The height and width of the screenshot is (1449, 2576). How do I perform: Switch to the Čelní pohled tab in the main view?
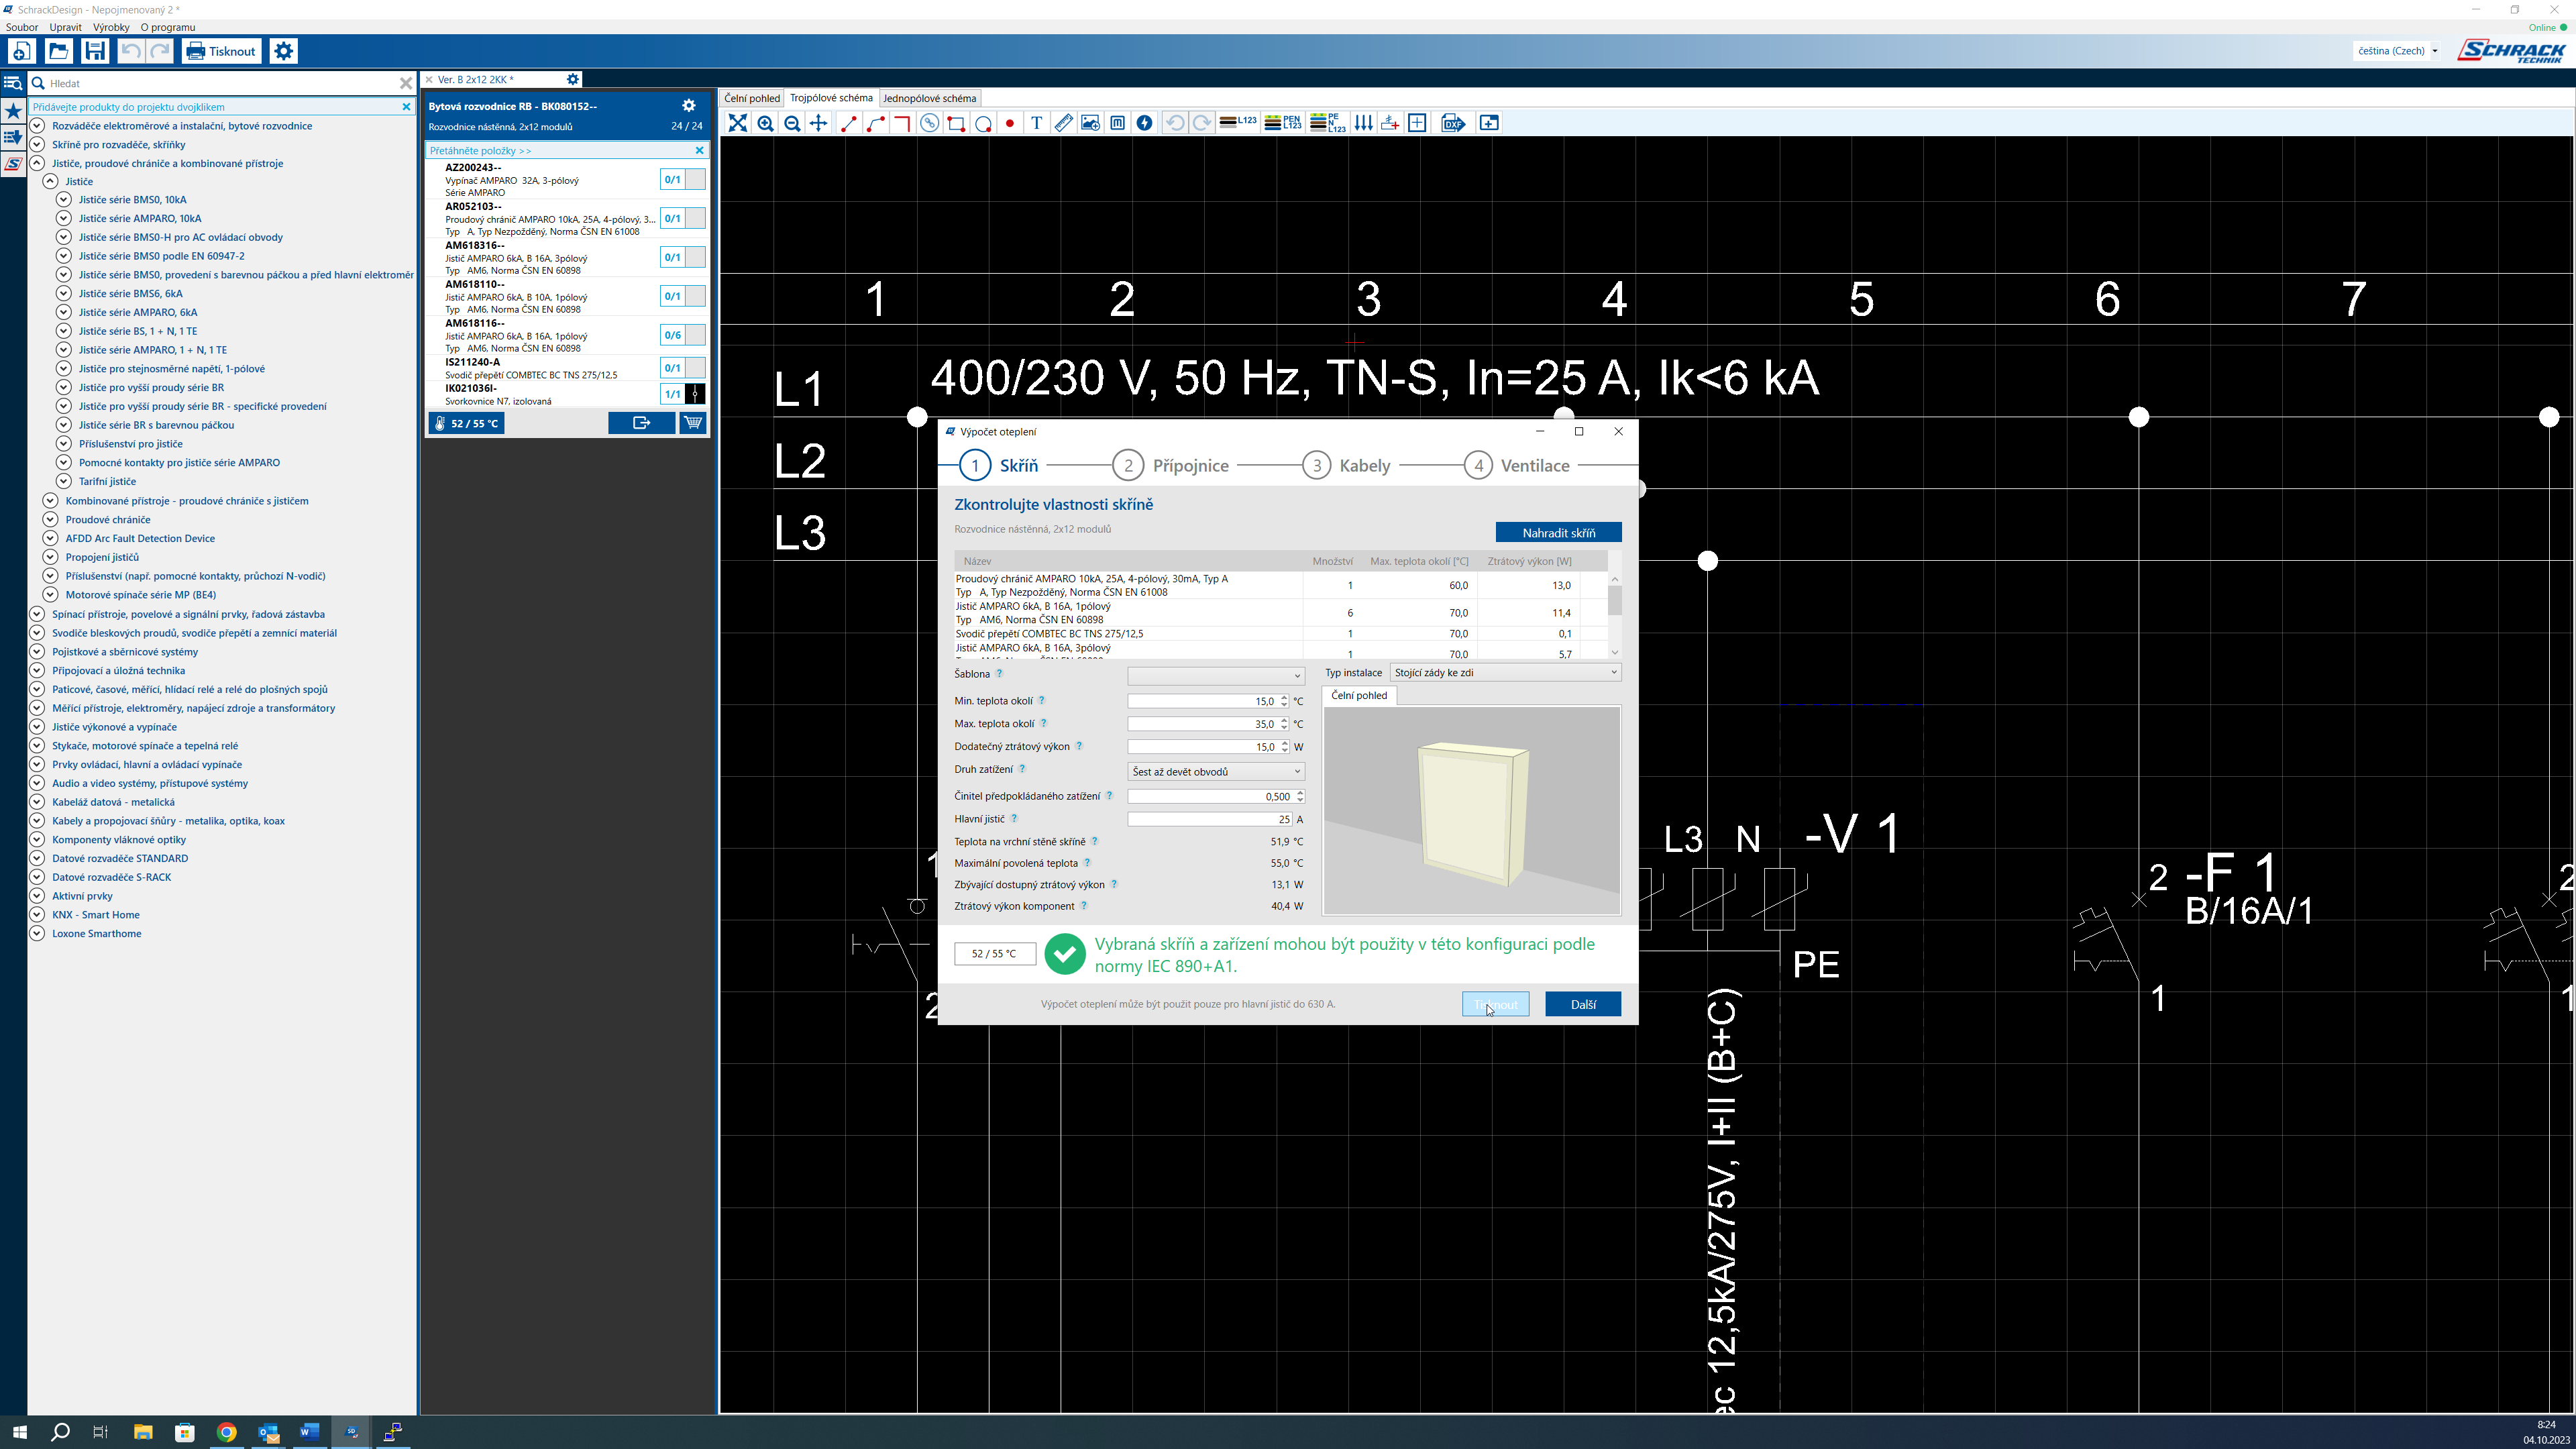point(752,98)
